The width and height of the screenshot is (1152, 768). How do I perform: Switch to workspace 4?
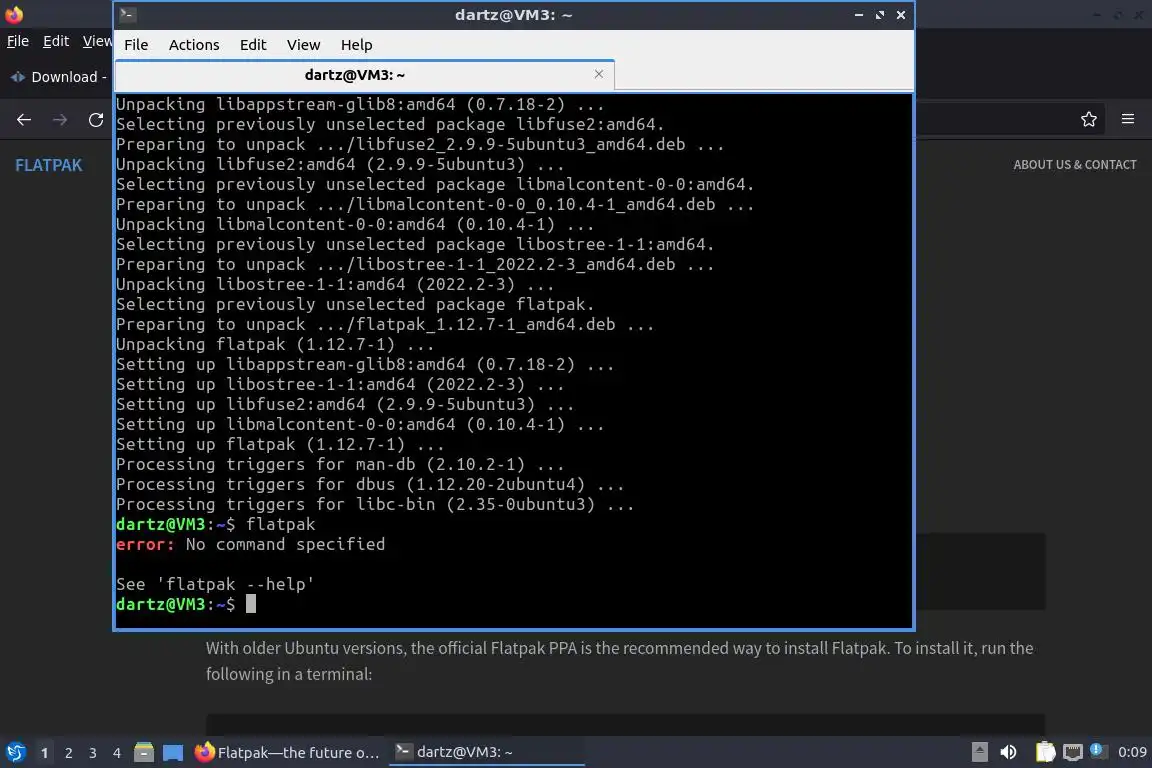[x=117, y=753]
